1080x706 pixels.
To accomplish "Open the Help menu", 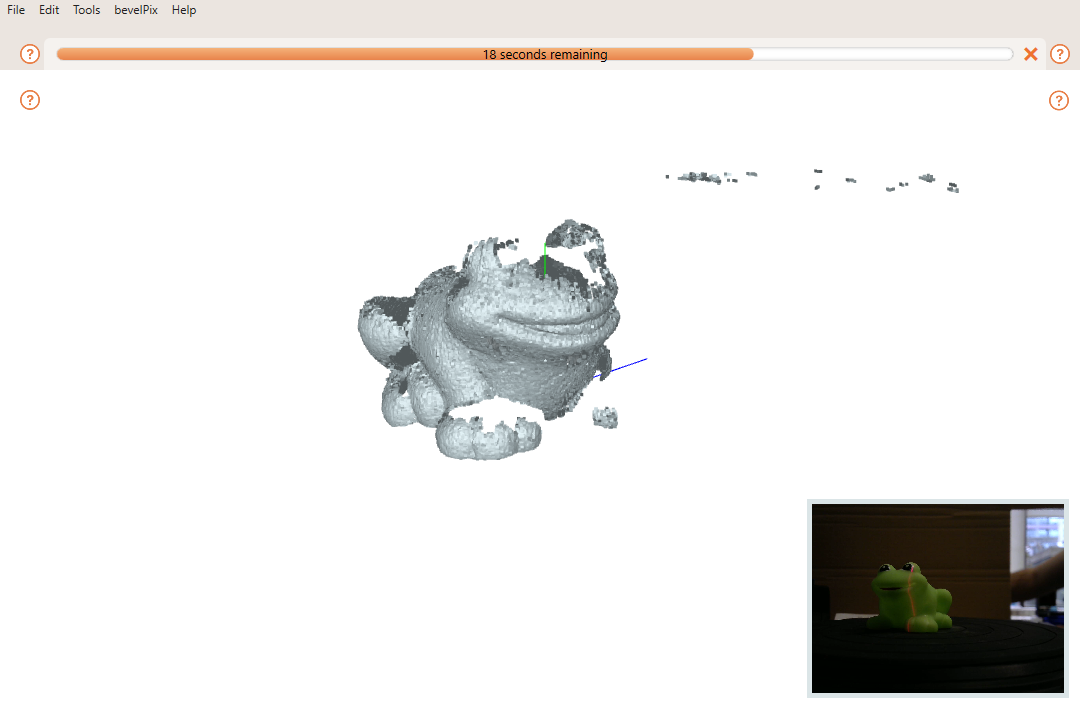I will [184, 10].
